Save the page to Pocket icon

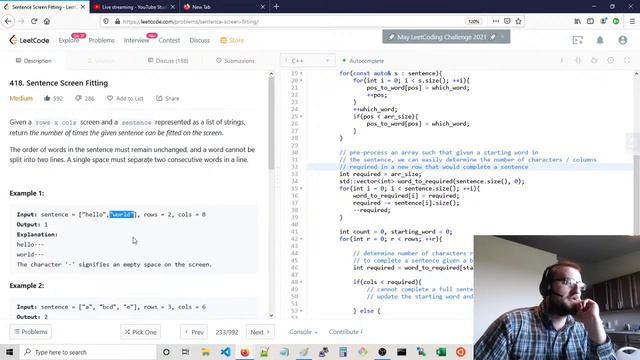click(507, 21)
